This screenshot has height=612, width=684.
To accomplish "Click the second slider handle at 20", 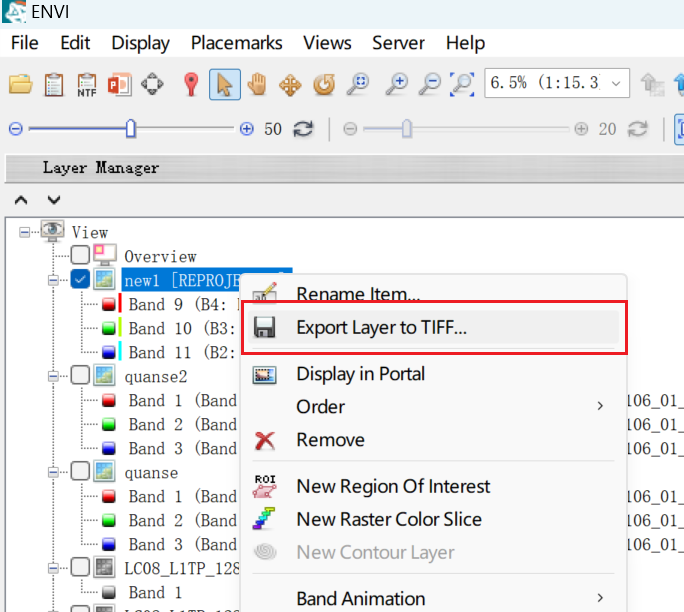I will pos(407,129).
